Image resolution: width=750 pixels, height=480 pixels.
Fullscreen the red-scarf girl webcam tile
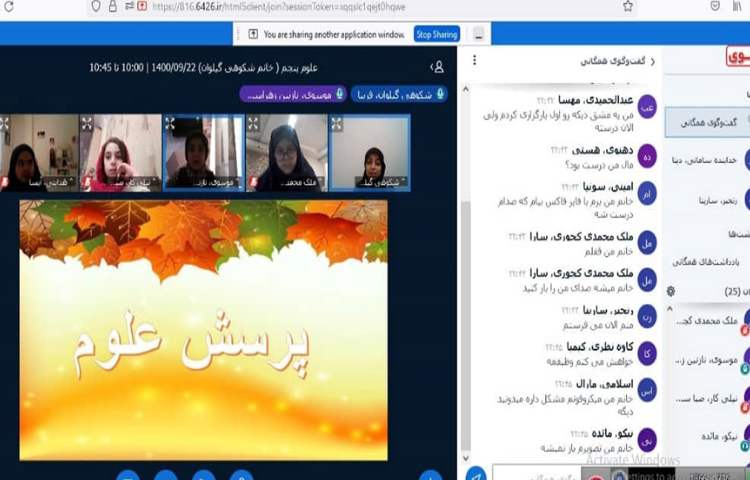pyautogui.click(x=87, y=124)
